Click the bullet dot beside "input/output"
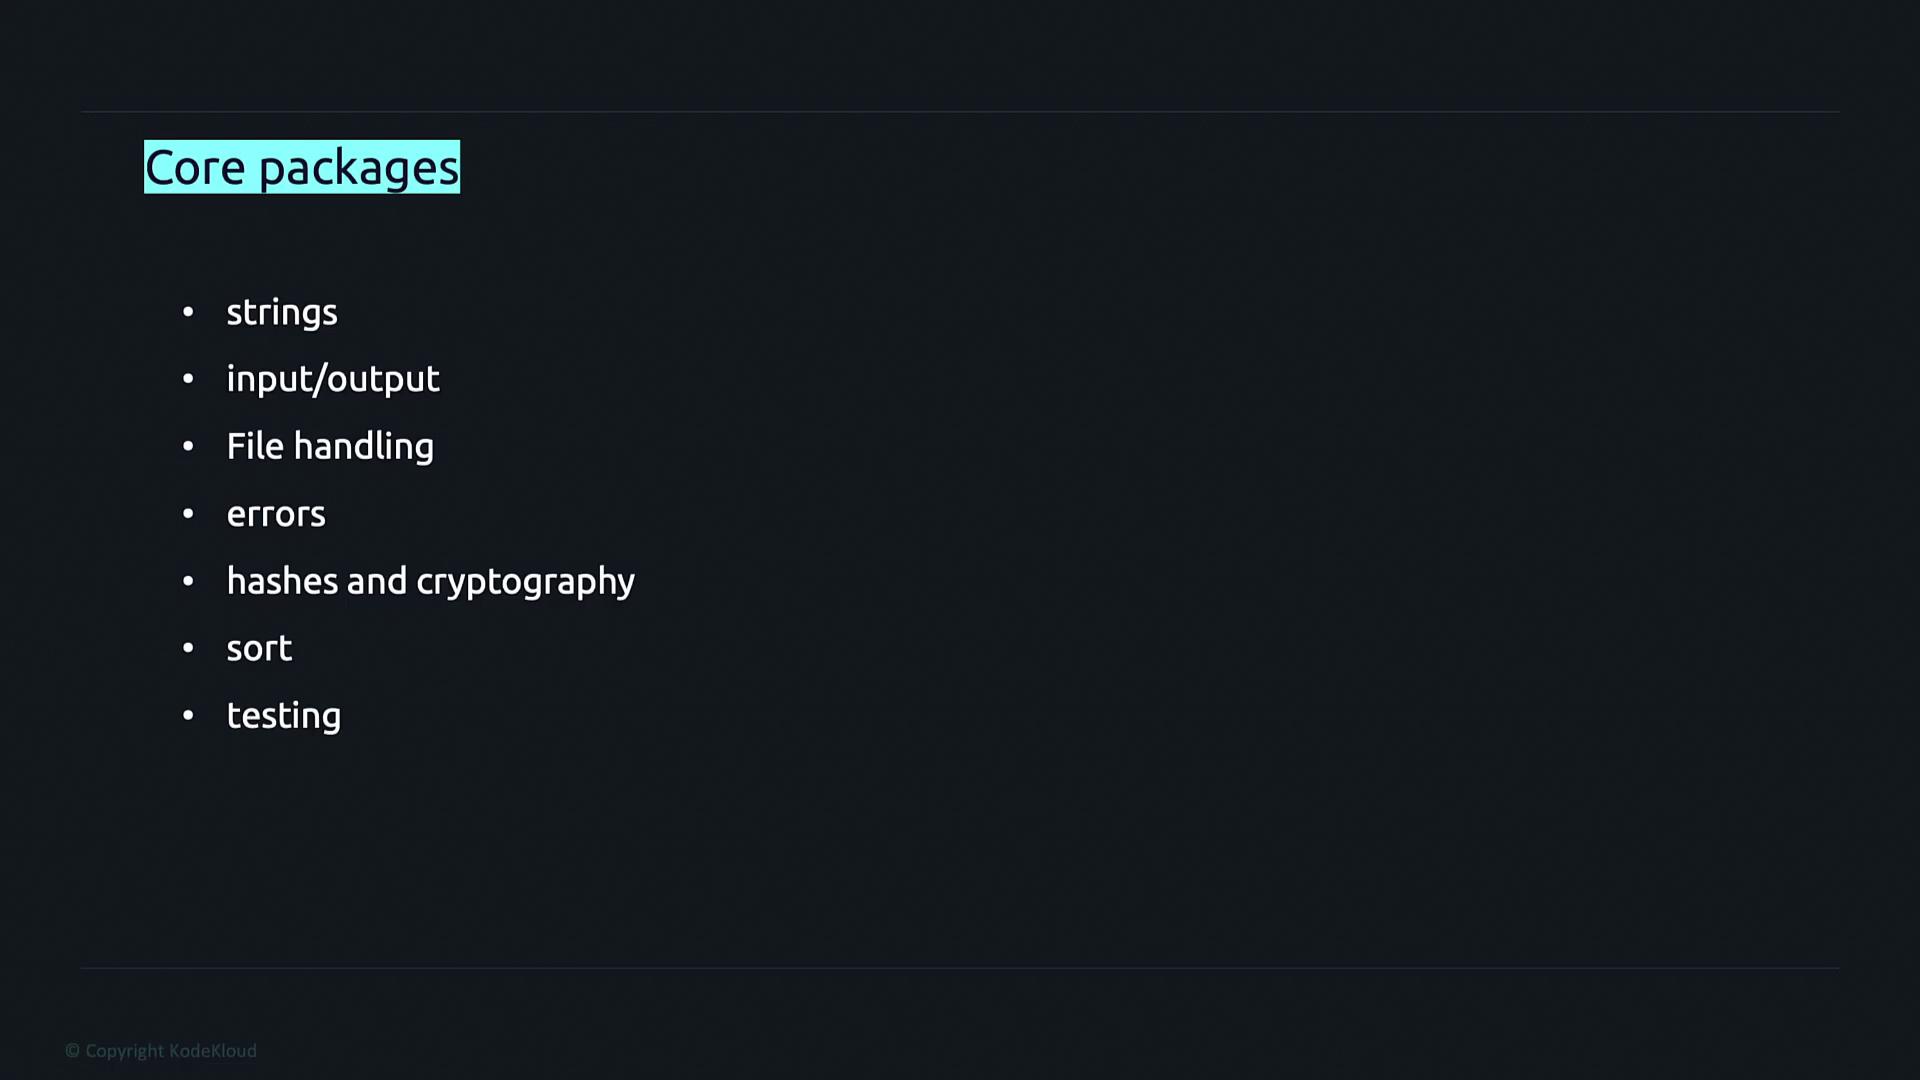1920x1080 pixels. pos(188,379)
